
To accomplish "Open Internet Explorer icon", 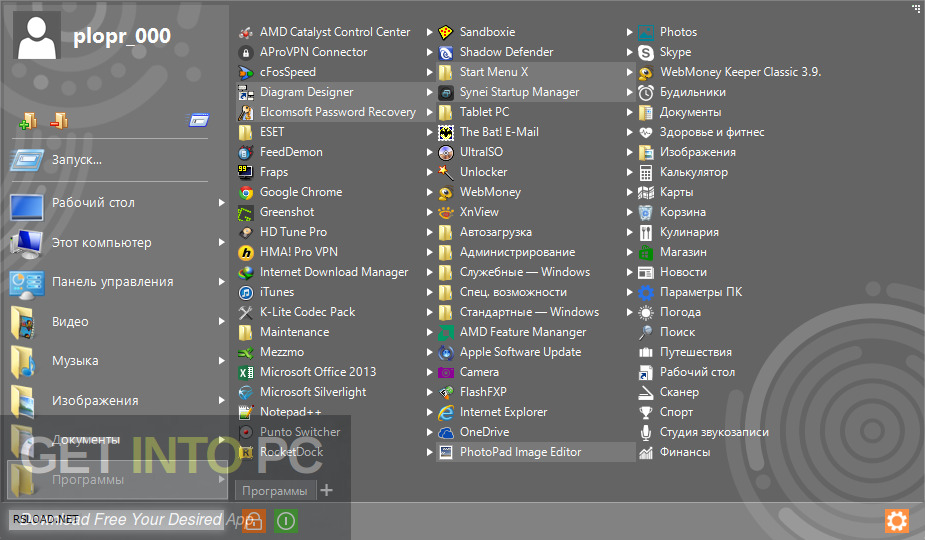I will [x=446, y=413].
